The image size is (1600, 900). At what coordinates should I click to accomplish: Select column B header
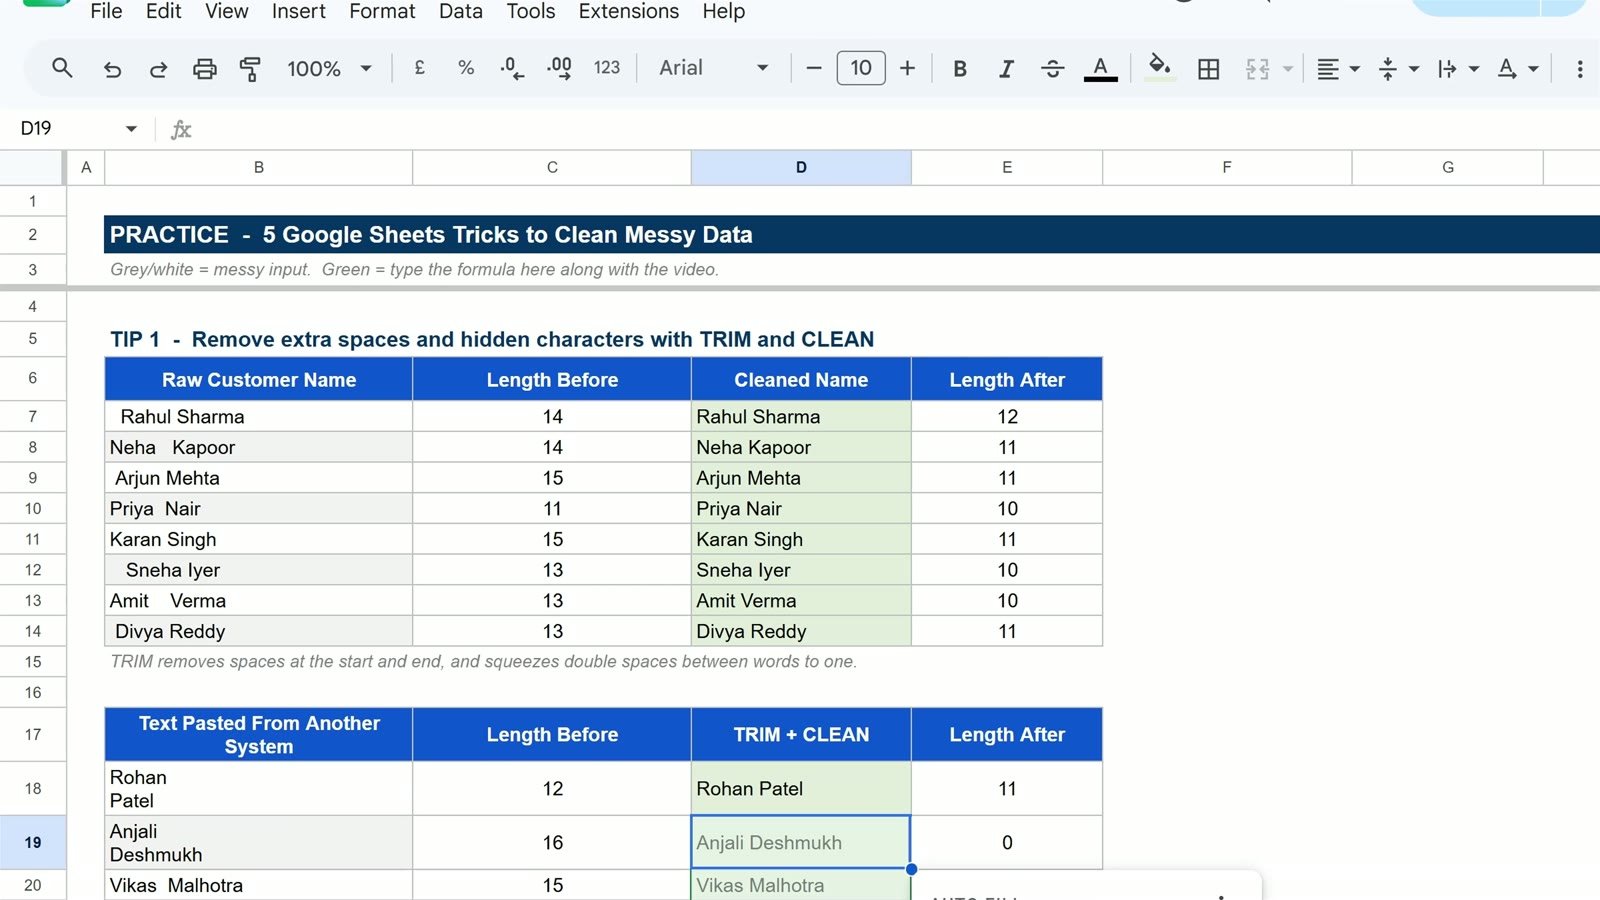(259, 167)
